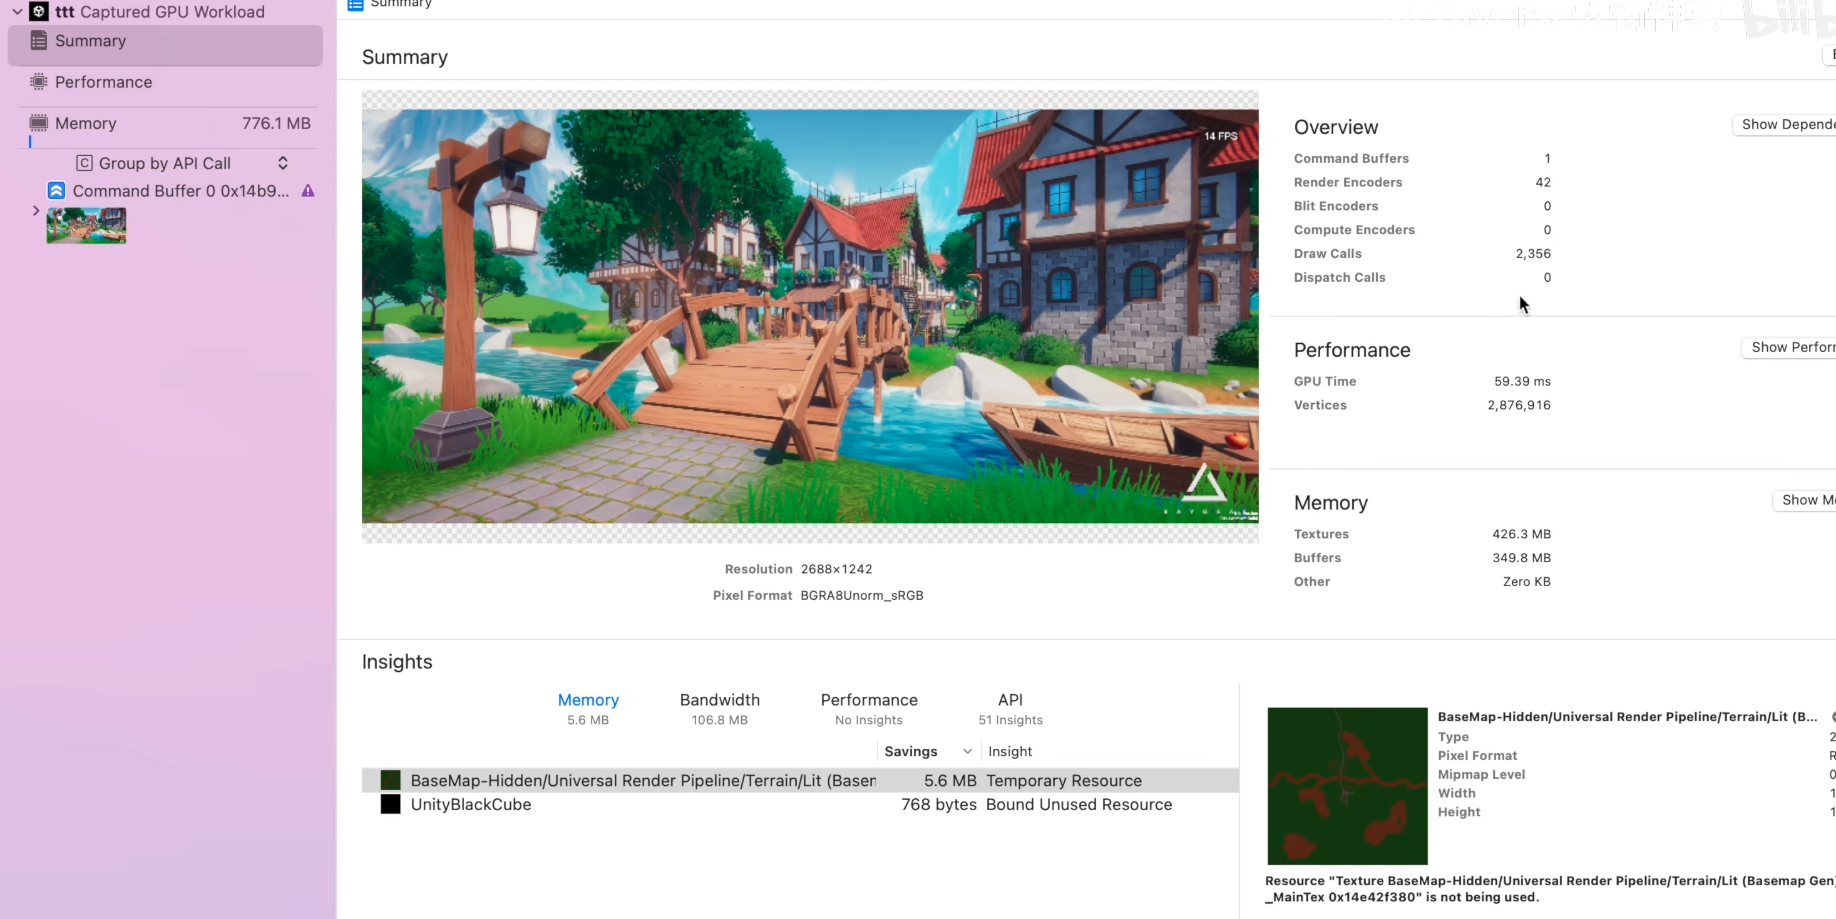Click the GPU Time value 59.39 ms
Image resolution: width=1836 pixels, height=919 pixels.
click(x=1522, y=382)
